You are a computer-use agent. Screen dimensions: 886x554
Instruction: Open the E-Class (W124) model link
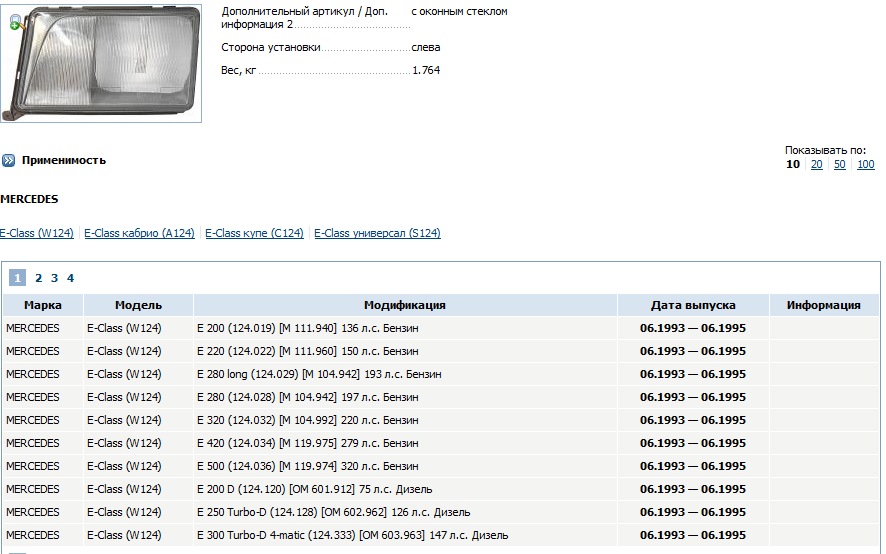[x=36, y=234]
